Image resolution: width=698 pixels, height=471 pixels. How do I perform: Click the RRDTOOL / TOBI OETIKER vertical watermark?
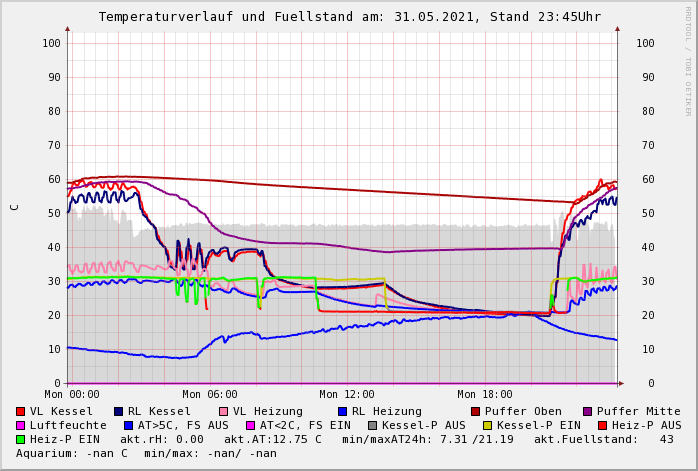tap(687, 60)
